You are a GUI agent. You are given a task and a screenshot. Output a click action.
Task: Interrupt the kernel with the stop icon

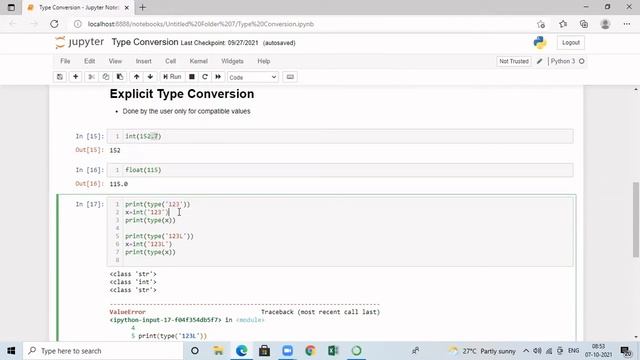(x=191, y=77)
